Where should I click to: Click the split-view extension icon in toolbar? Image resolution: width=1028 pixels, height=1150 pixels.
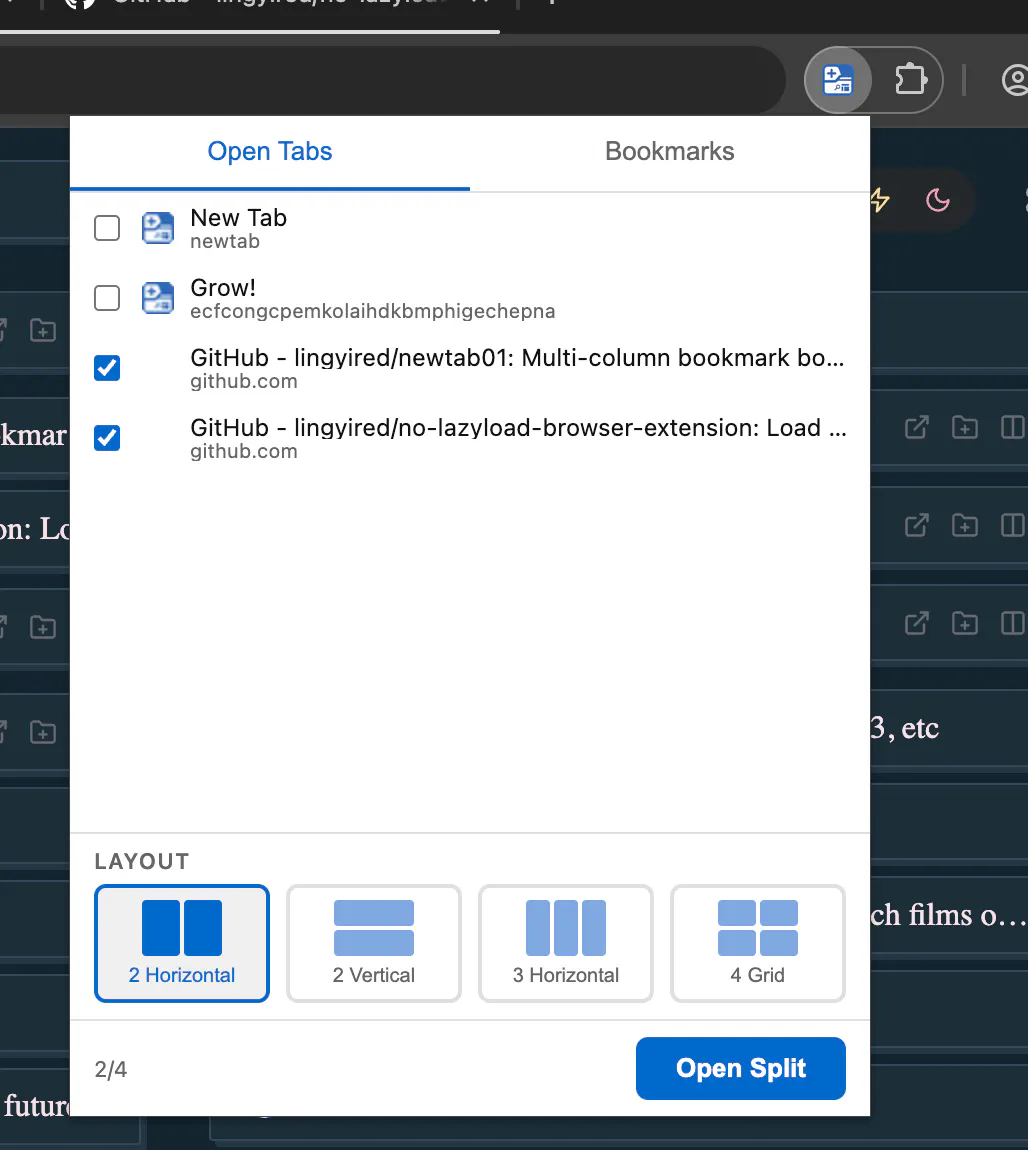coord(837,80)
